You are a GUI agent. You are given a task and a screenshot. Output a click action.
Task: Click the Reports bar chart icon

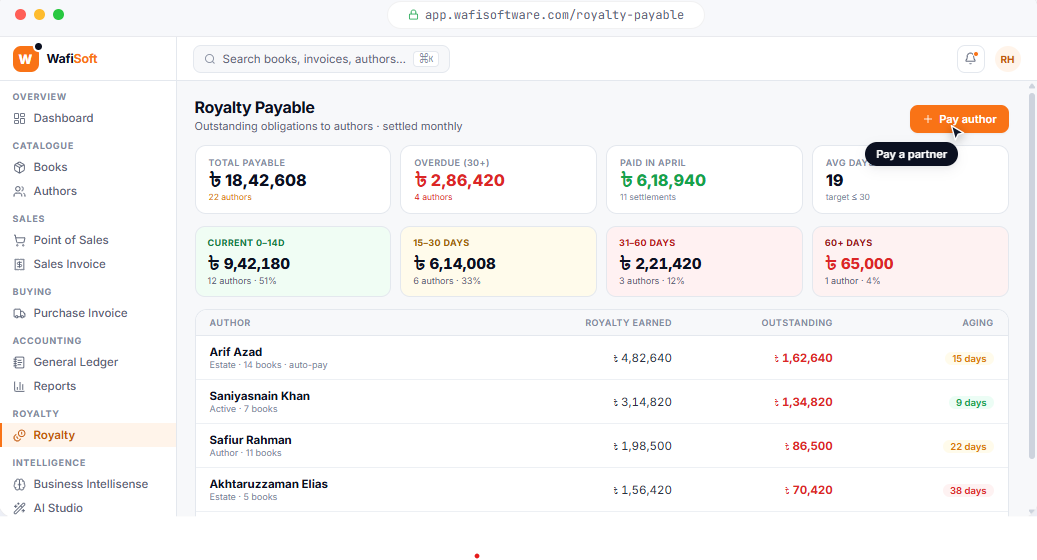(19, 386)
